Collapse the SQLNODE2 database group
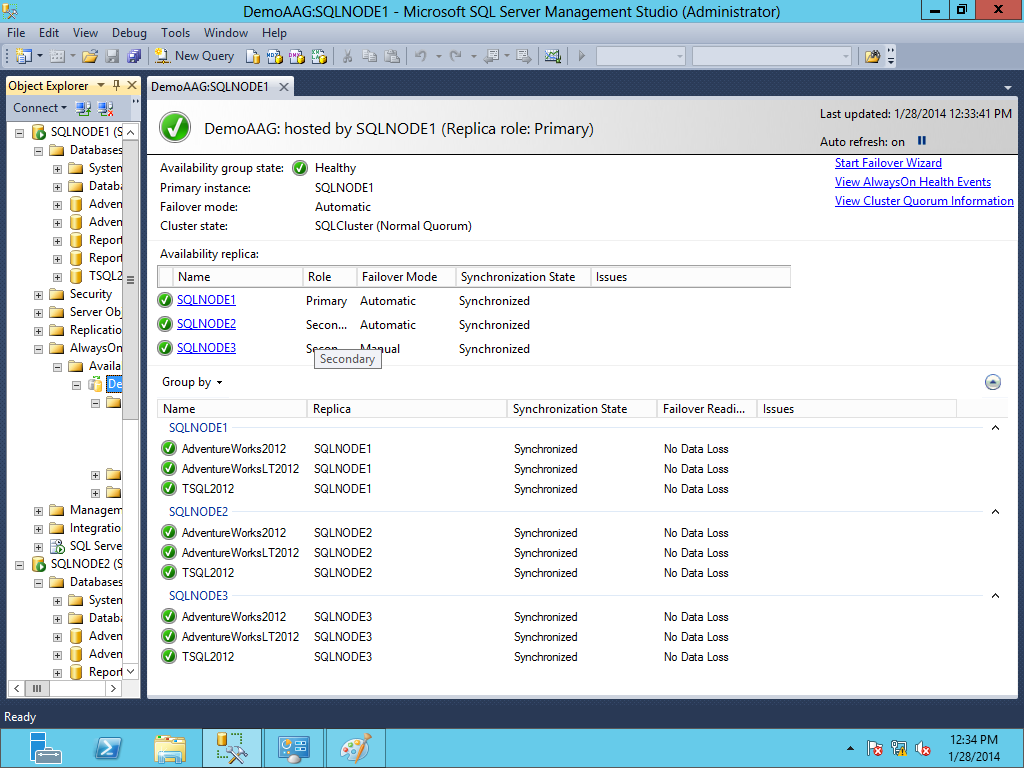 (x=995, y=512)
